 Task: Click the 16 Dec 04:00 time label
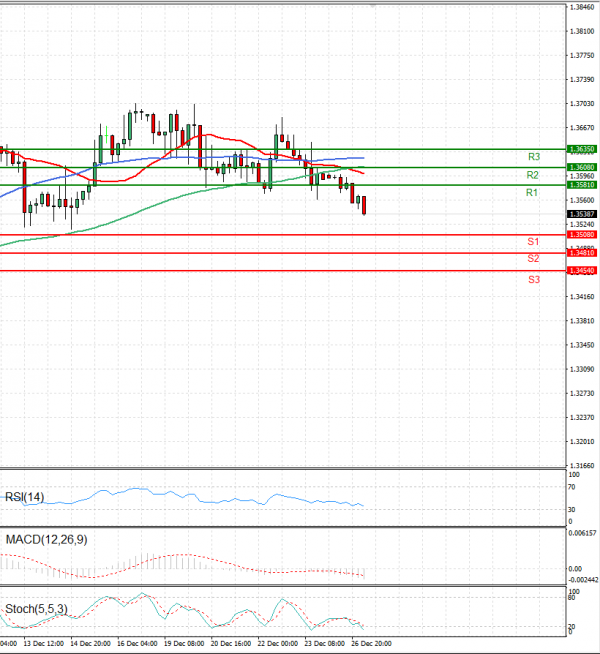click(137, 644)
